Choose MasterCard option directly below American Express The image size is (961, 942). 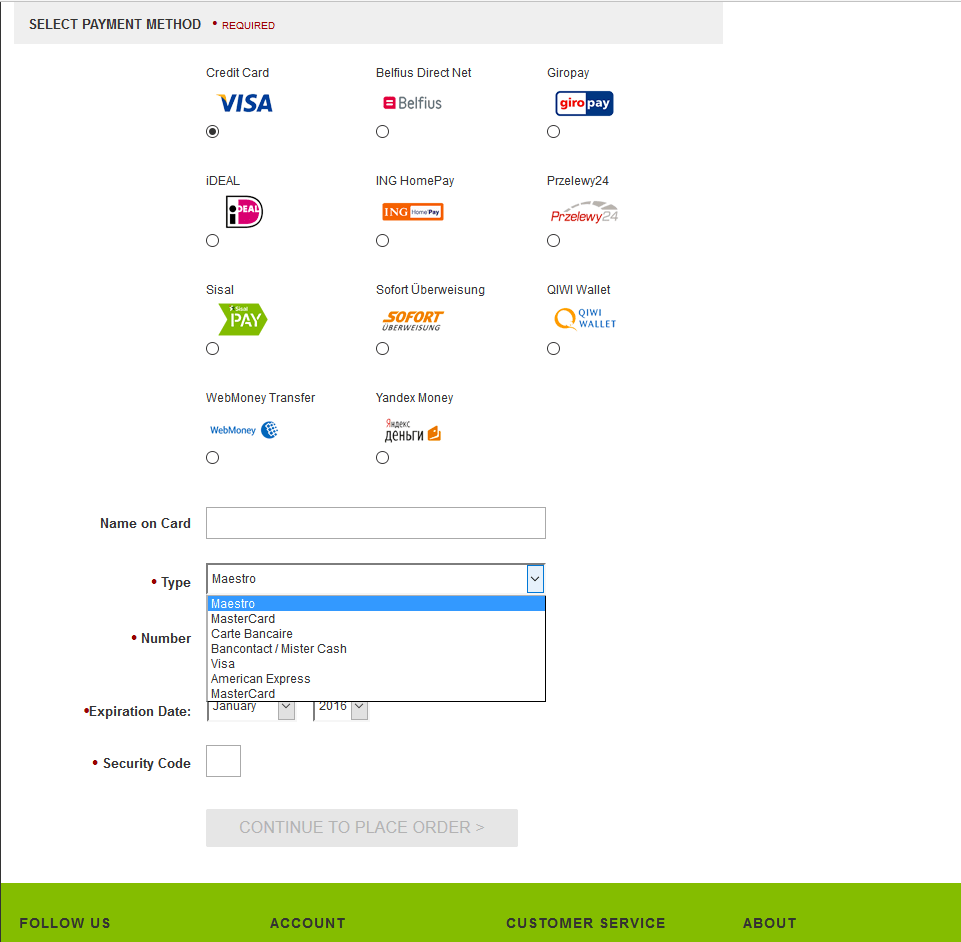pyautogui.click(x=376, y=694)
